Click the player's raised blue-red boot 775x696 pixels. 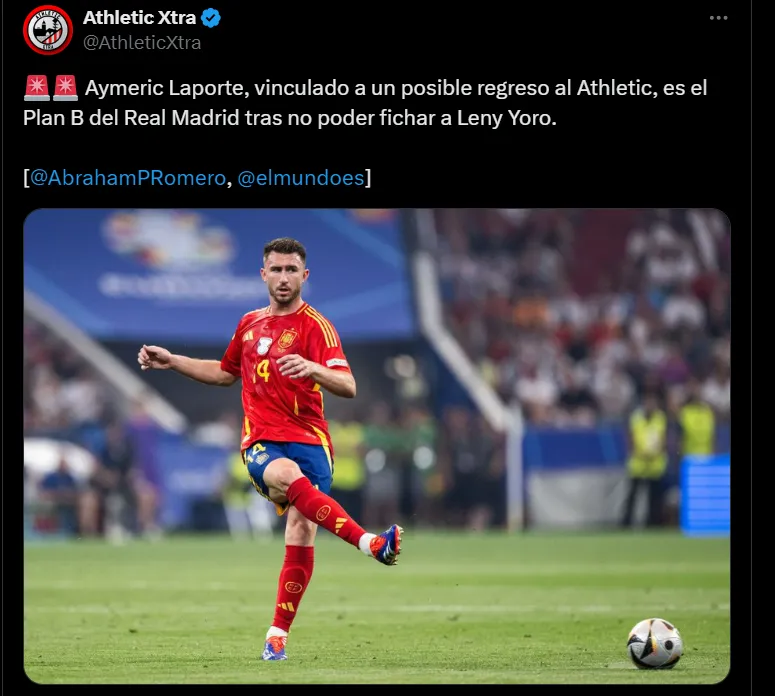pos(387,545)
